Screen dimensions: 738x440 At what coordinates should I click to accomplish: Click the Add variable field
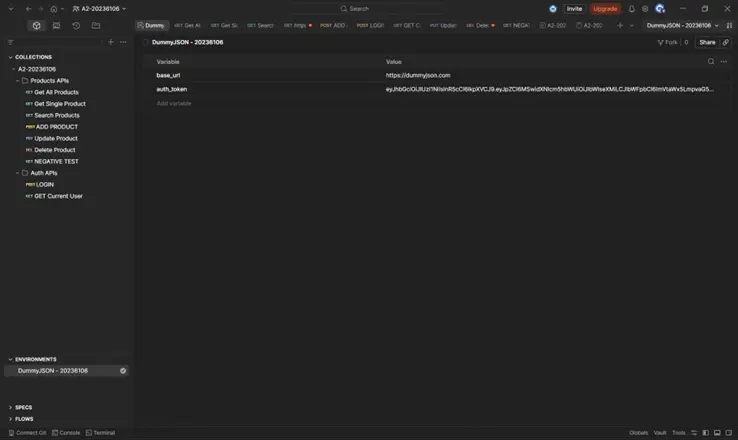pyautogui.click(x=174, y=104)
